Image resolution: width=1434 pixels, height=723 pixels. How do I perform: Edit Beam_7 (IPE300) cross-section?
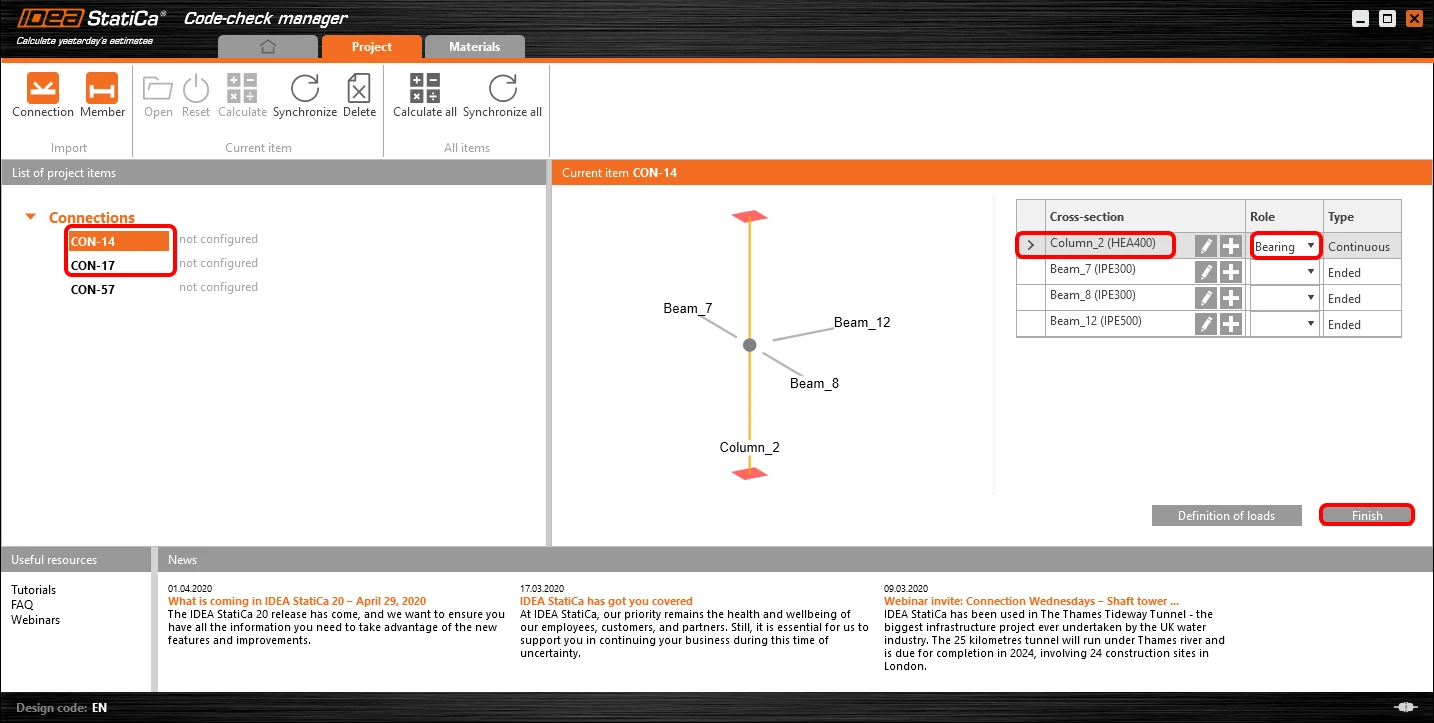tap(1206, 272)
